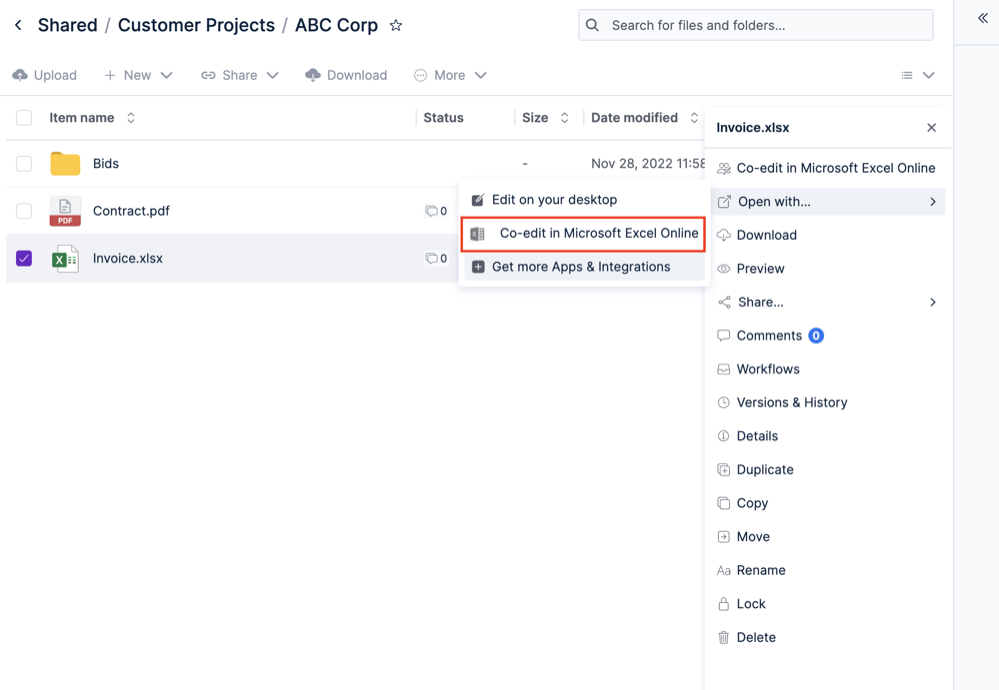Click the ABC Corp breadcrumb

pyautogui.click(x=336, y=25)
